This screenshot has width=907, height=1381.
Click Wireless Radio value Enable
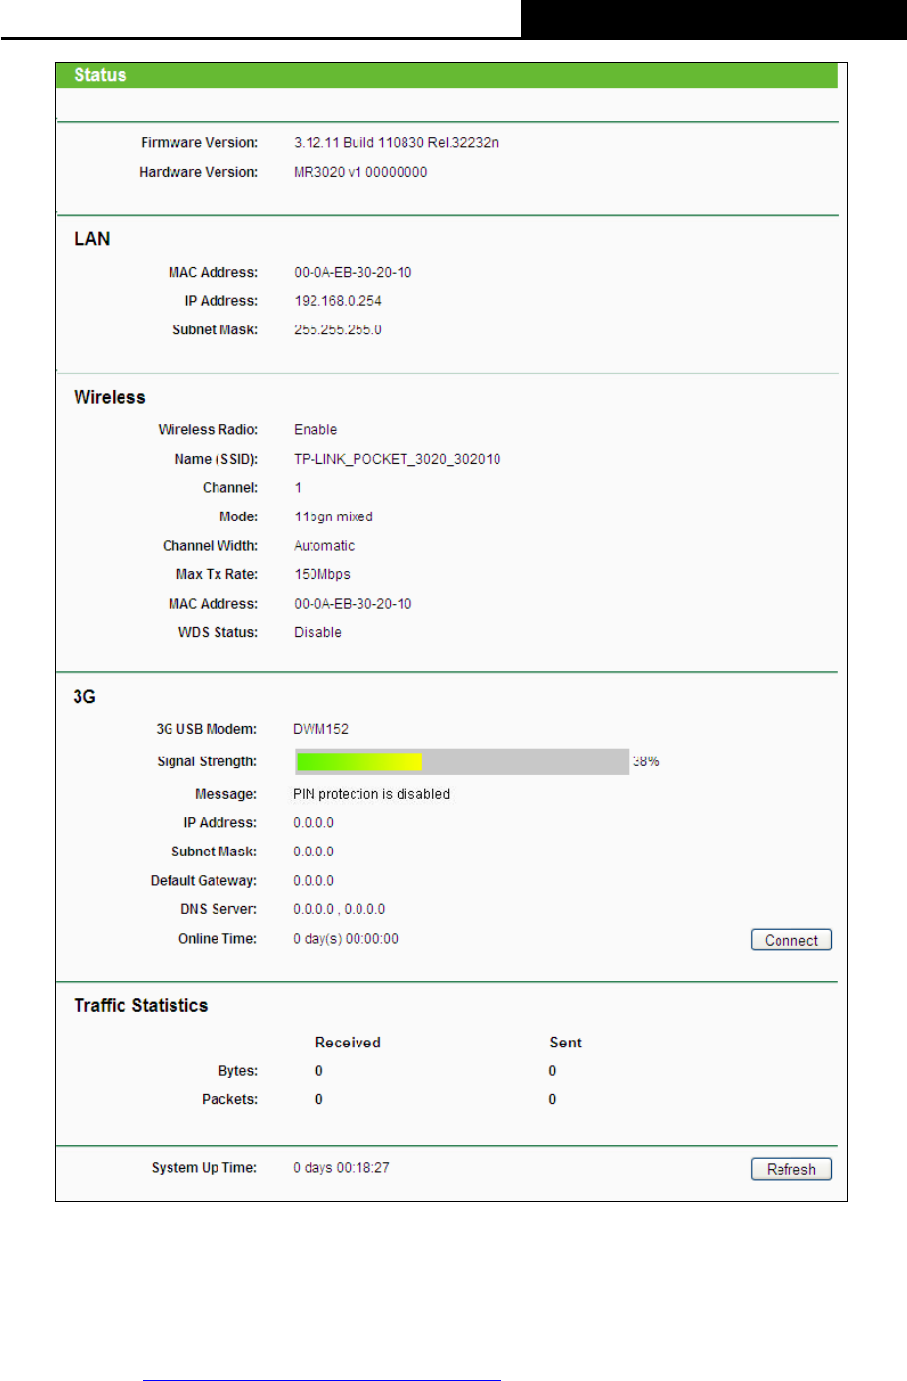pyautogui.click(x=315, y=430)
